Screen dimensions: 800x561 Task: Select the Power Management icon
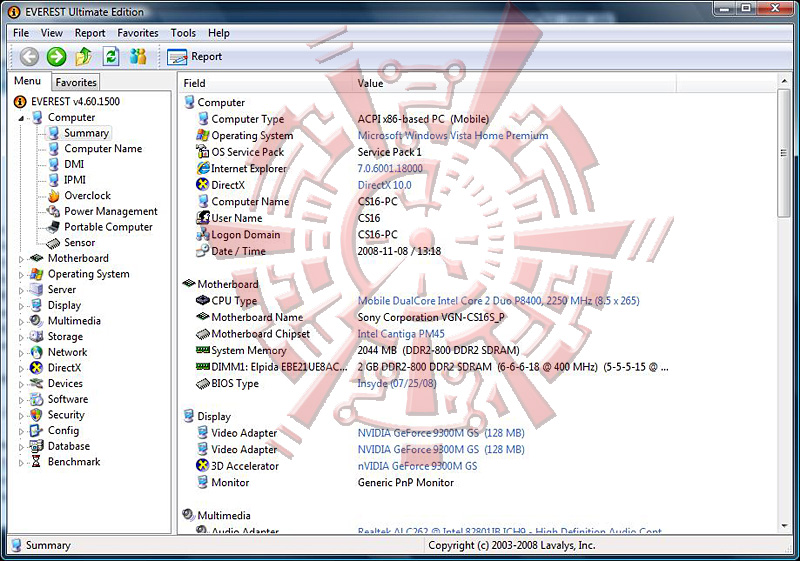point(53,211)
